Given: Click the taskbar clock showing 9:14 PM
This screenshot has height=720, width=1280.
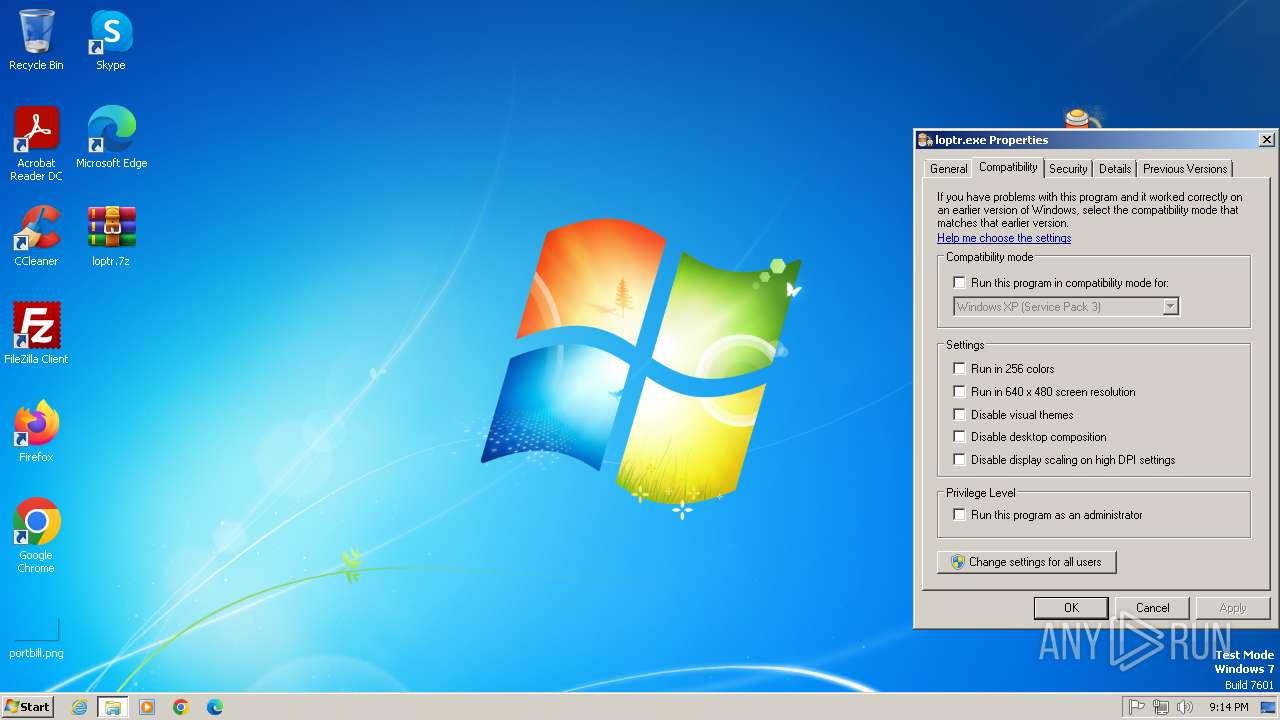Looking at the screenshot, I should [x=1228, y=707].
